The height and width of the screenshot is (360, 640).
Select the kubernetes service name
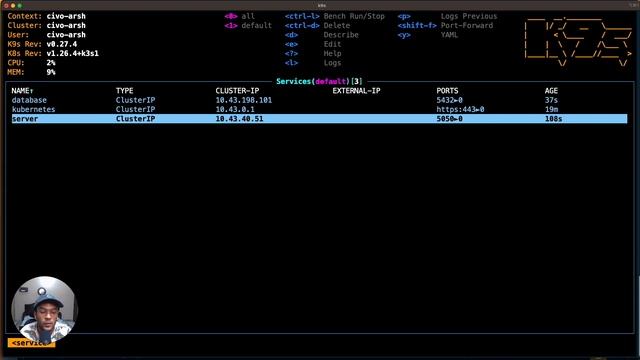pos(33,109)
